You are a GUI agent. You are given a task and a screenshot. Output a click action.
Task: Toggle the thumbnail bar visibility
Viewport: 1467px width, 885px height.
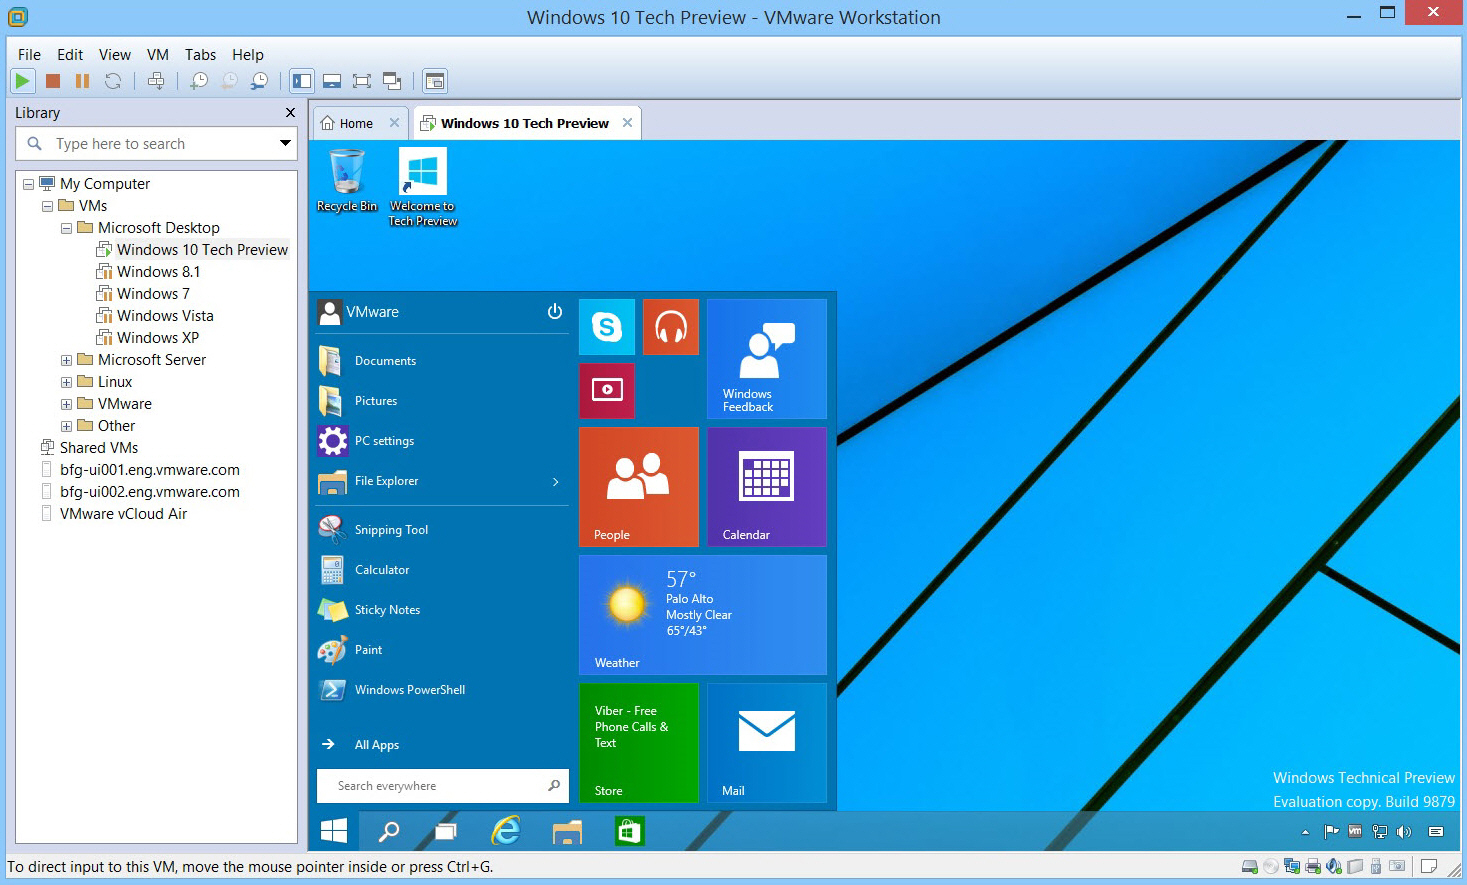pyautogui.click(x=331, y=81)
